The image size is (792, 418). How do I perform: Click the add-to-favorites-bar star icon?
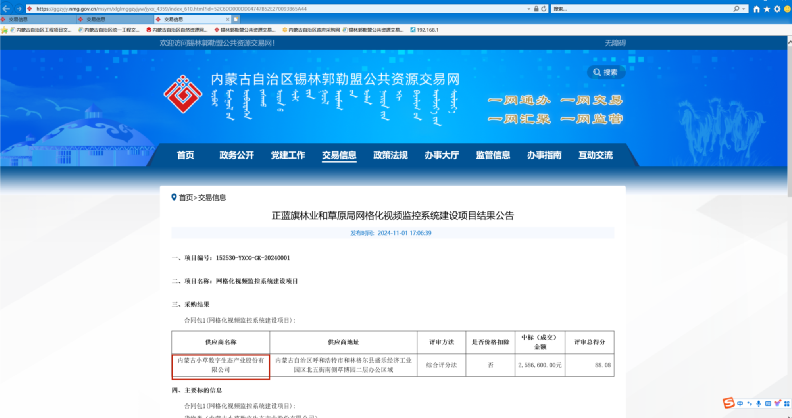[5, 30]
